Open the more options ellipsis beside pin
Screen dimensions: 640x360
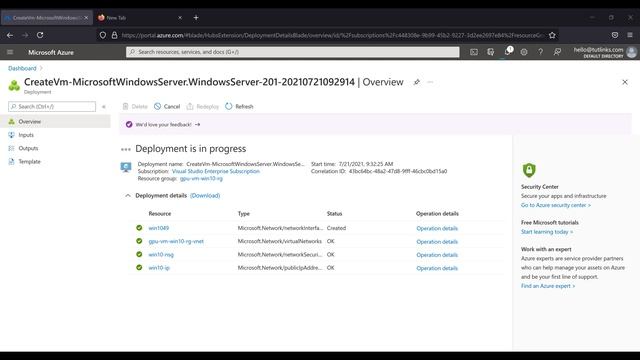pyautogui.click(x=430, y=82)
